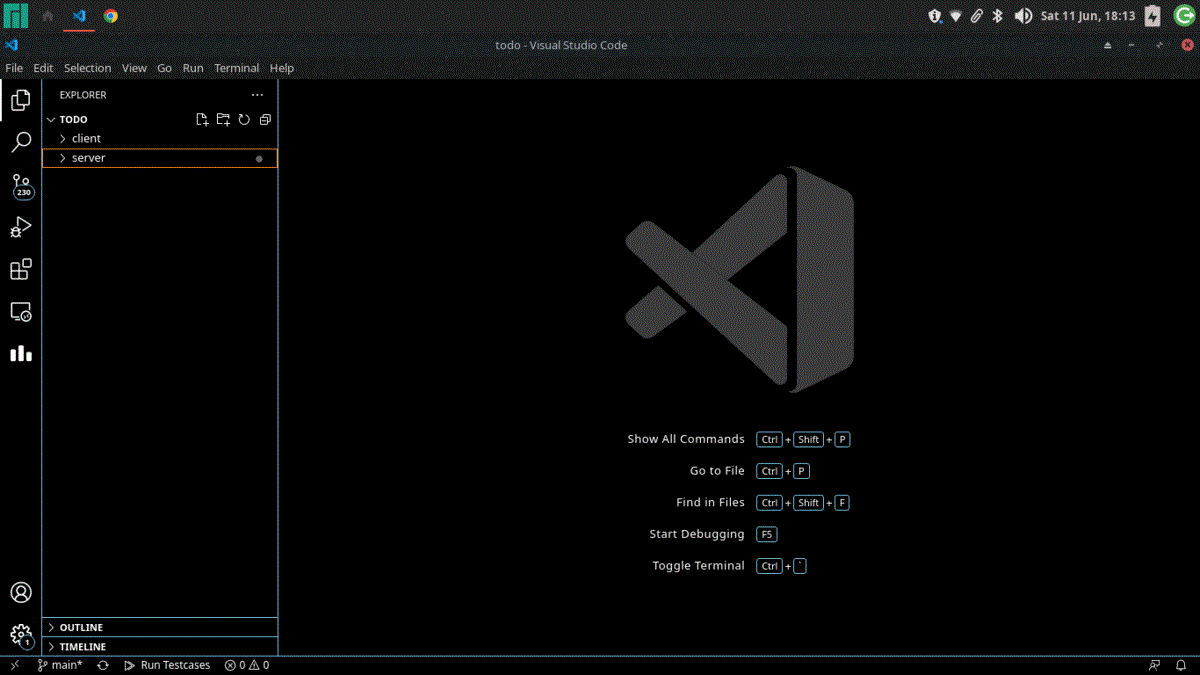Click the battery power tray icon
This screenshot has height=675, width=1200.
1153,16
